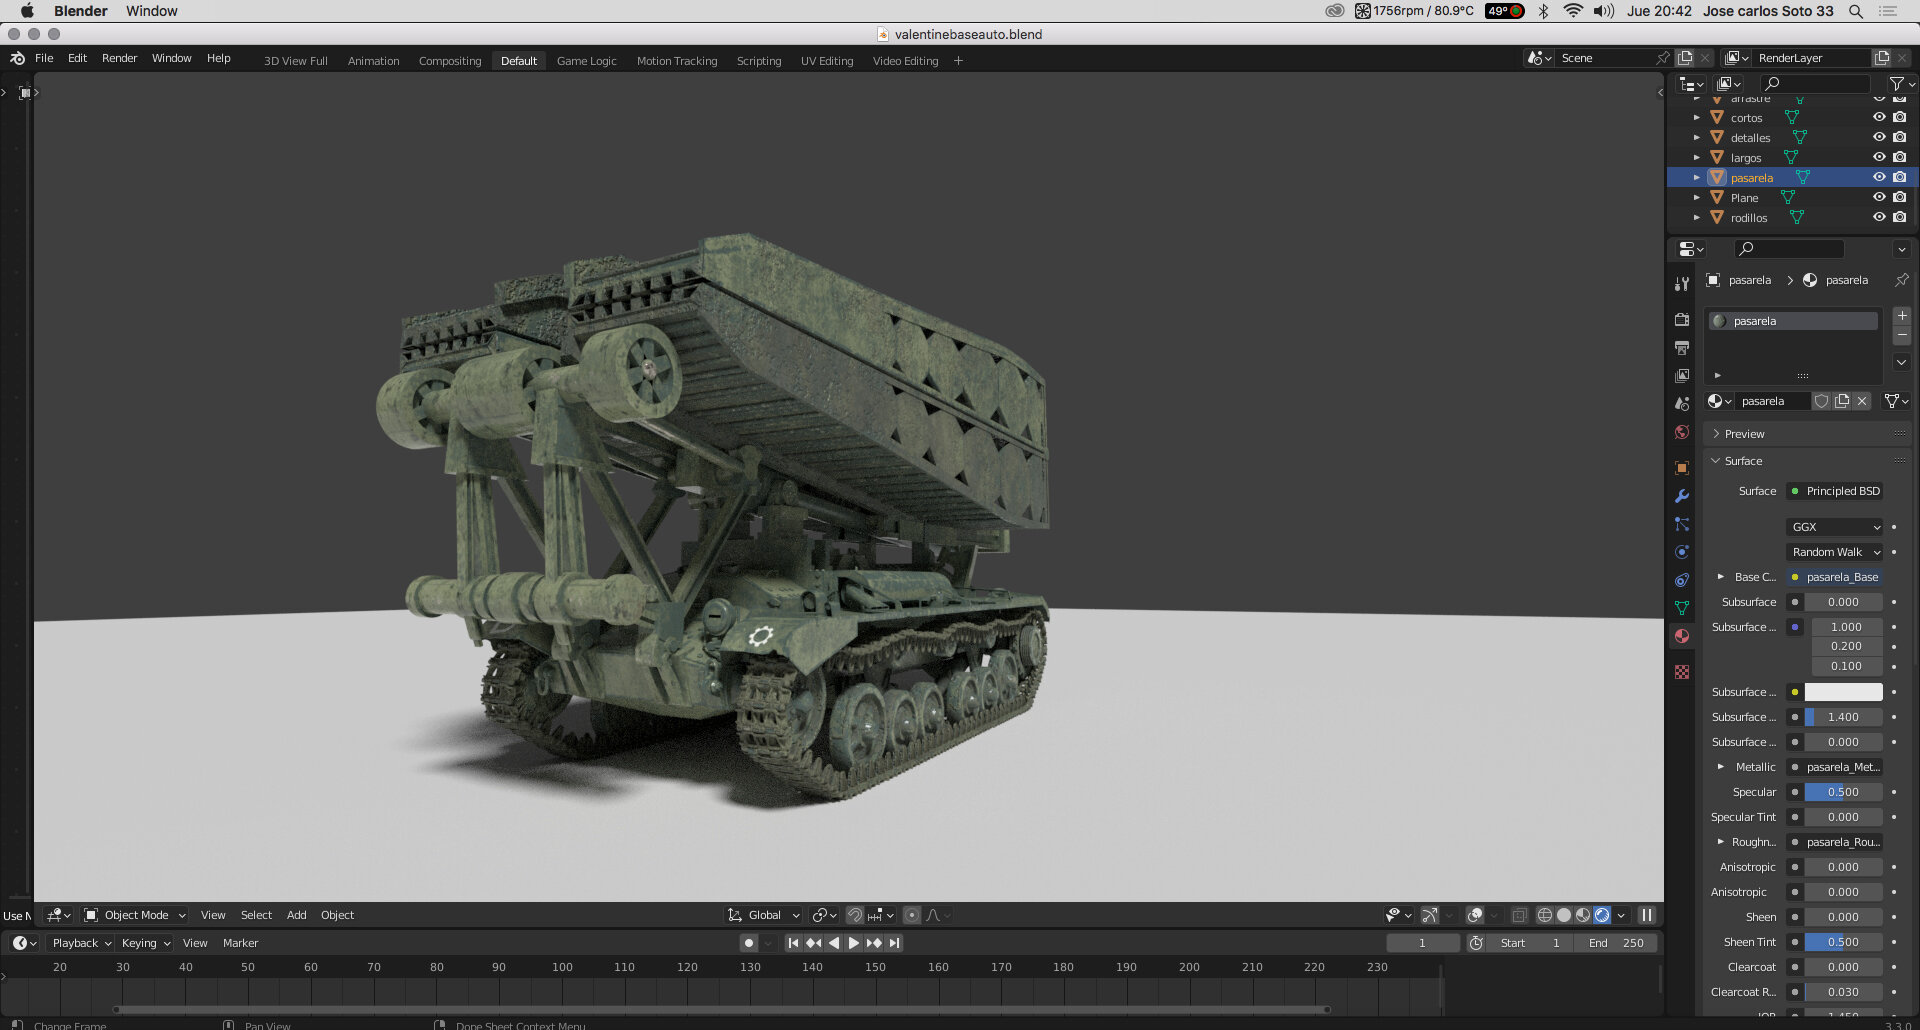Screen dimensions: 1920x1030
Task: Open the World properties tab
Action: click(x=1682, y=432)
